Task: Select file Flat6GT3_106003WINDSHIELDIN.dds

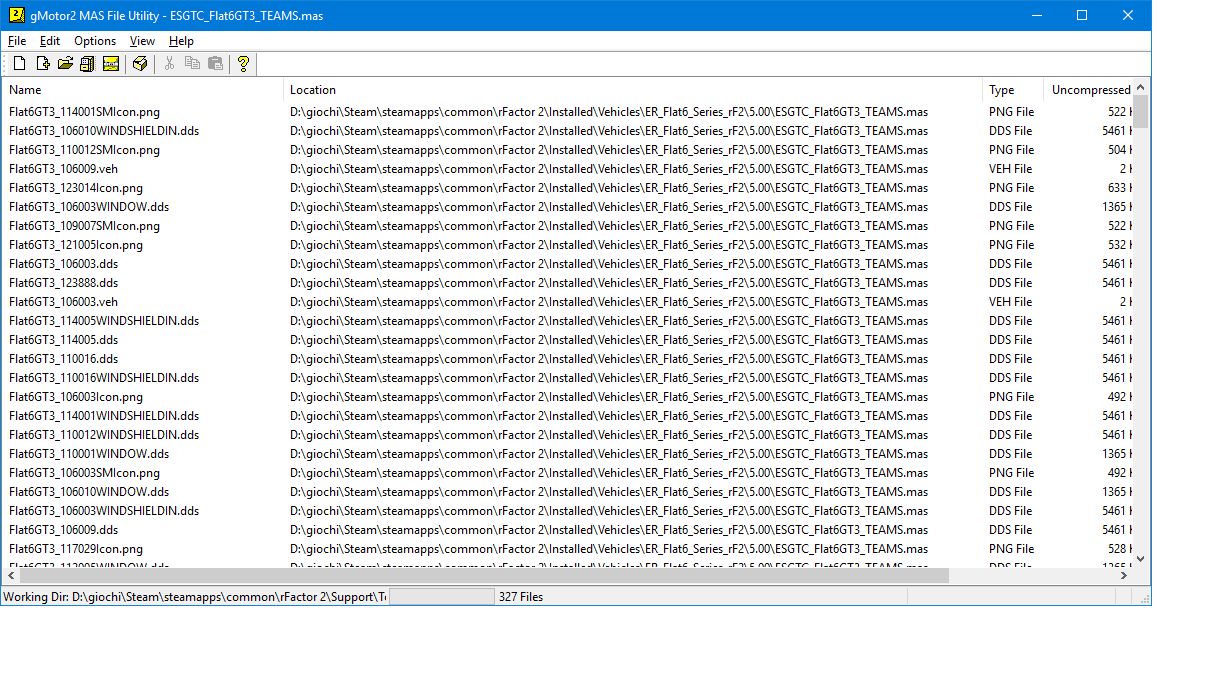Action: [x=104, y=511]
